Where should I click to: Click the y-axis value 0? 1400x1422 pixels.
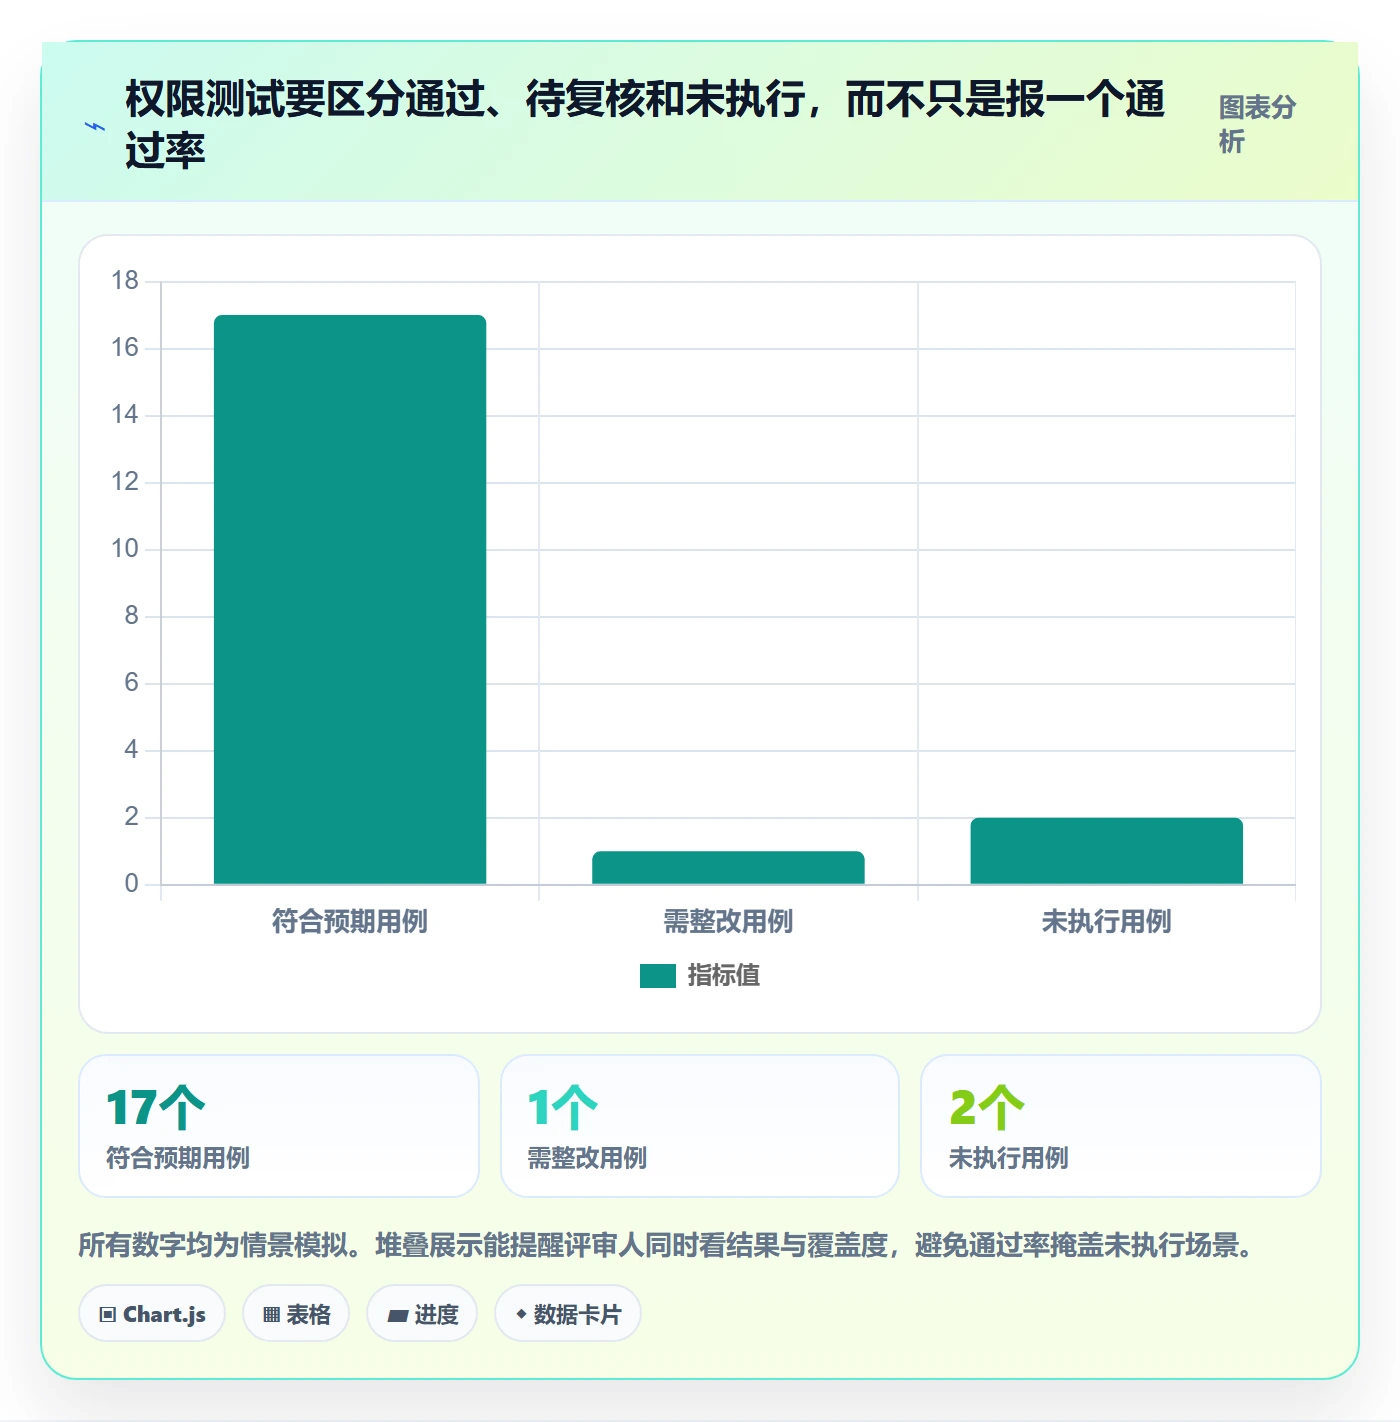131,884
